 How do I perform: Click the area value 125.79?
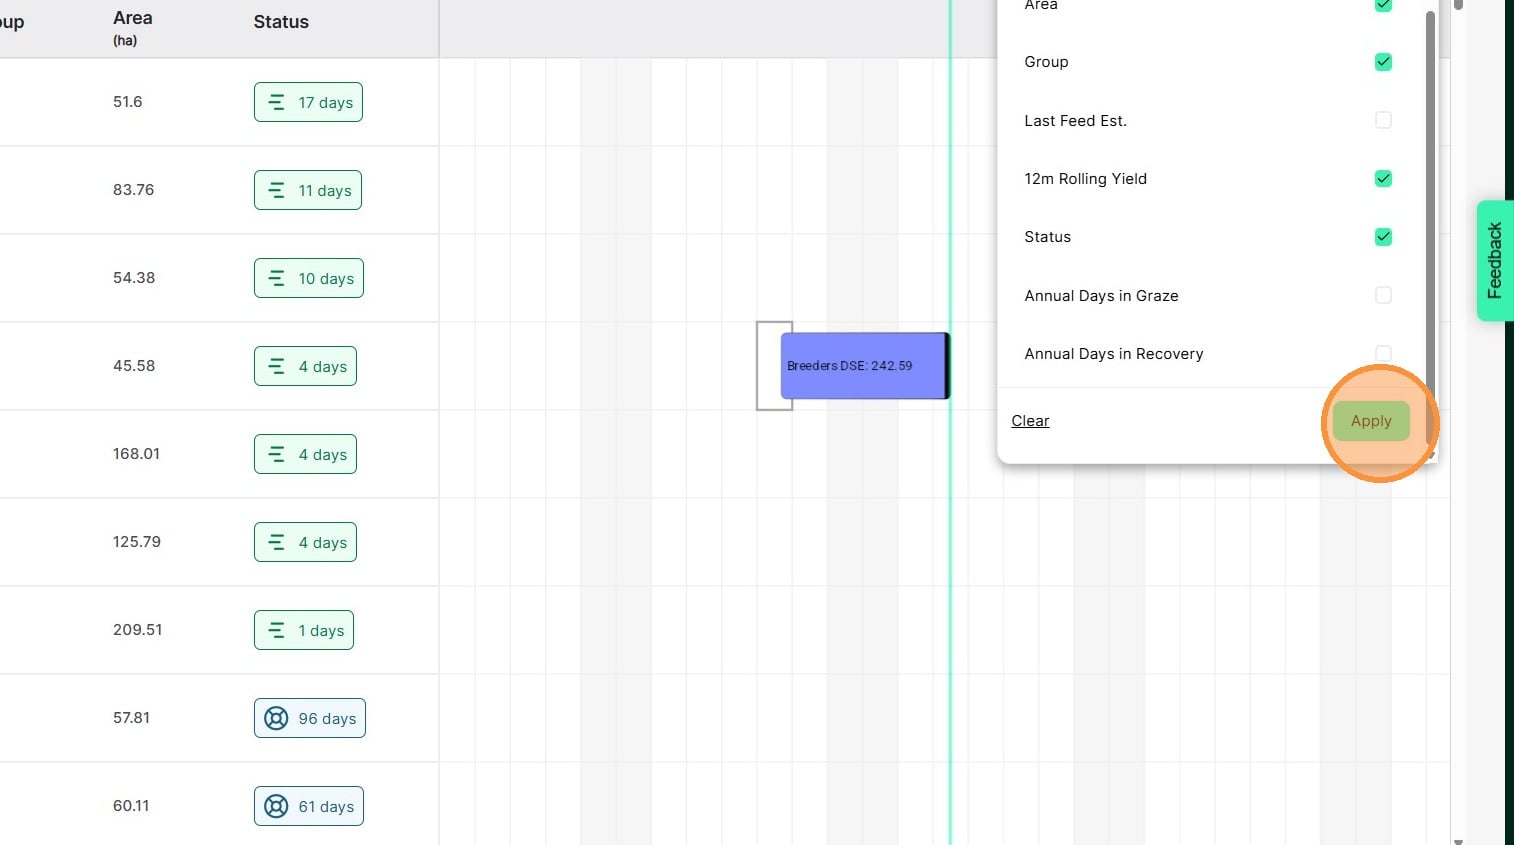click(x=137, y=542)
